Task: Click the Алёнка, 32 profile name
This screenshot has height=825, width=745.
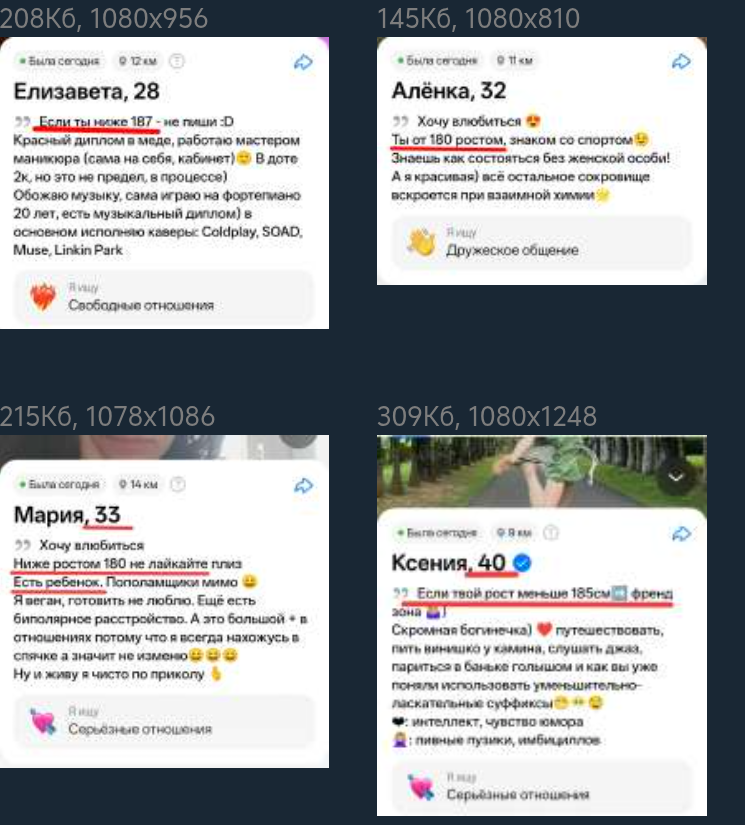Action: point(449,91)
